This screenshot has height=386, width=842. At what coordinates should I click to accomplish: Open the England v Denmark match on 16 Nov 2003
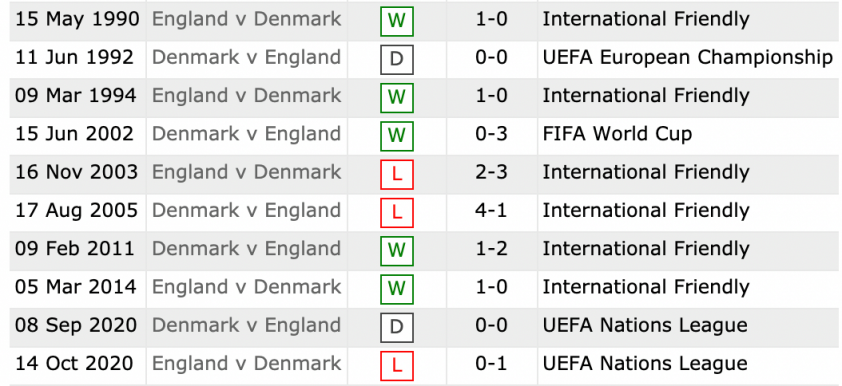(x=246, y=172)
